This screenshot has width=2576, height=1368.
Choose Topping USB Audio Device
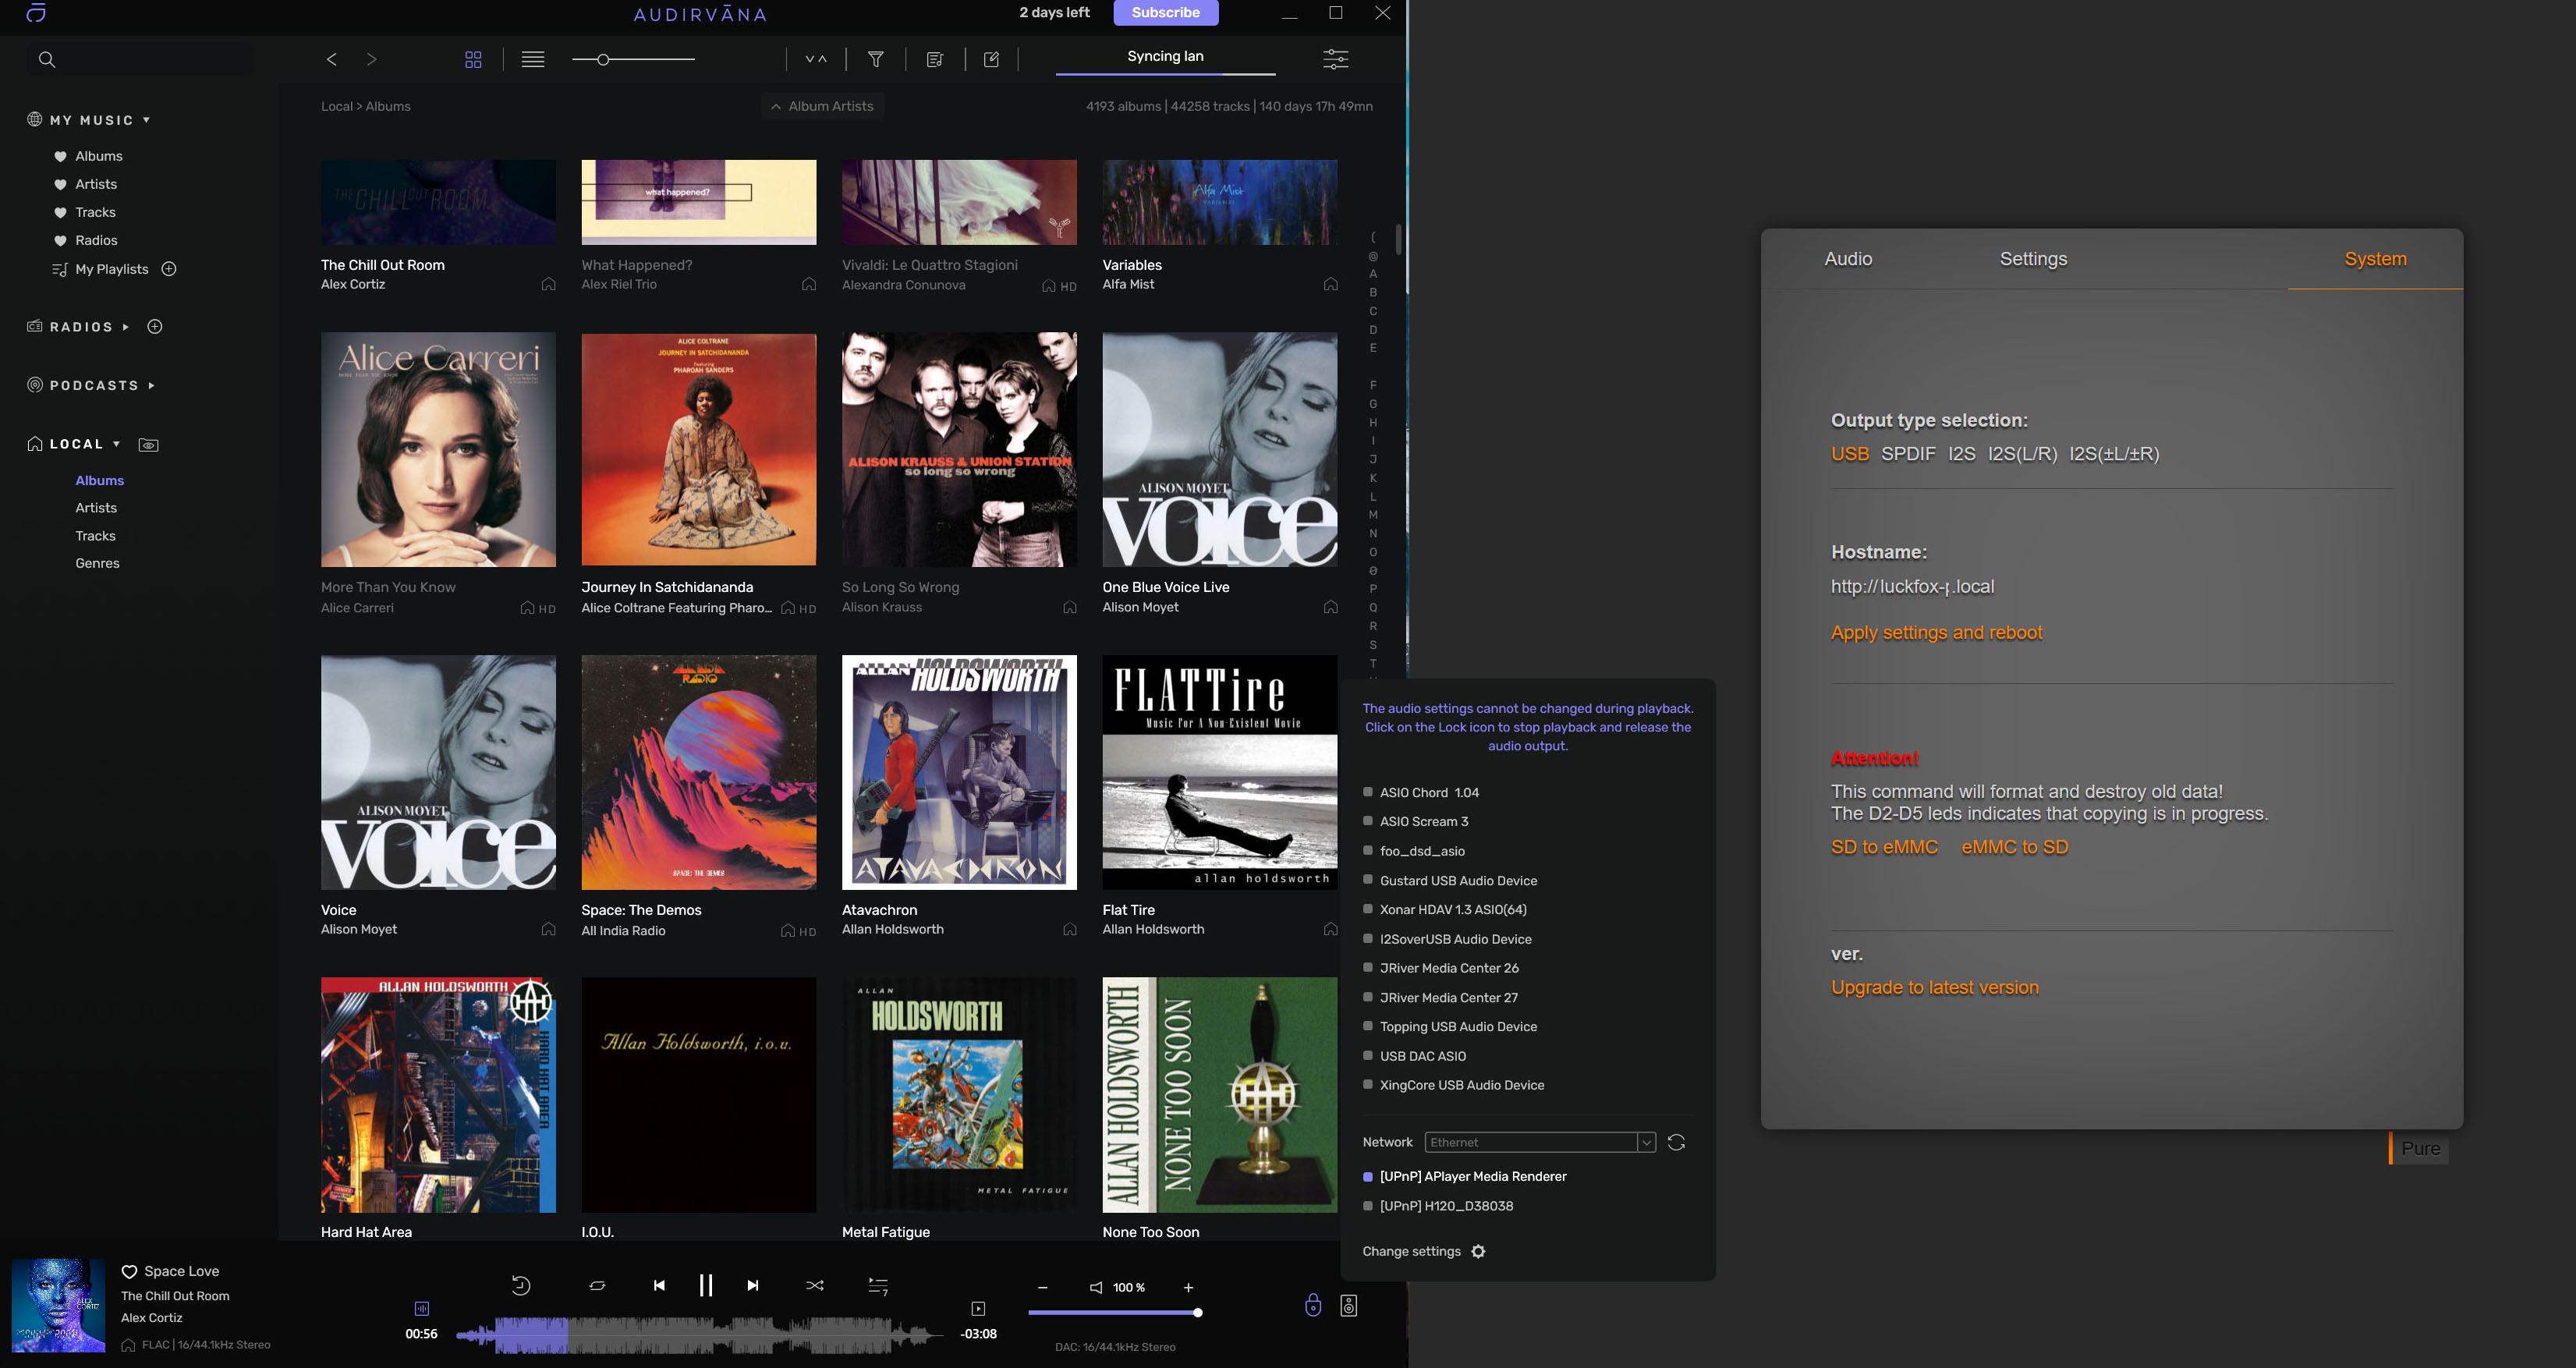[x=1458, y=1027]
